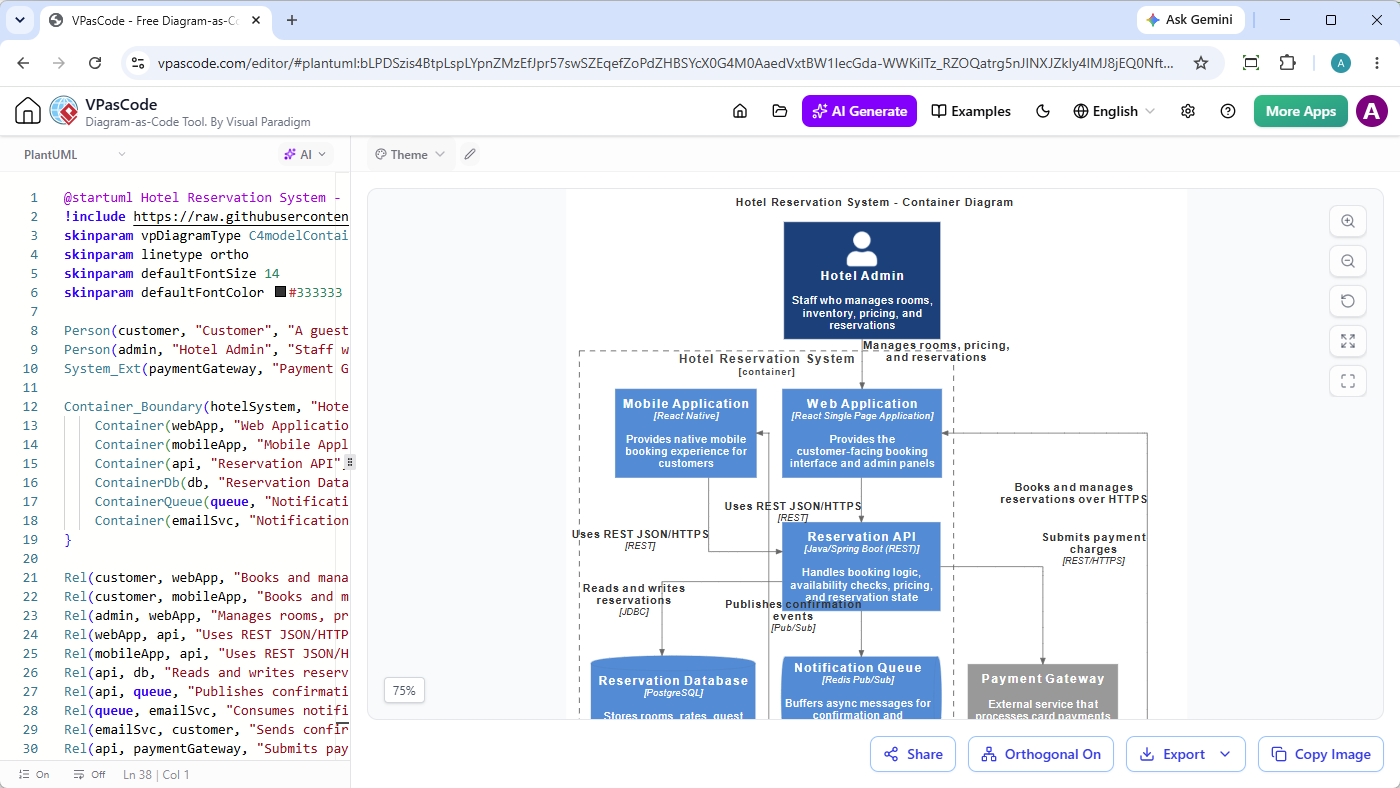Image resolution: width=1400 pixels, height=788 pixels.
Task: Click the Share button
Action: (912, 754)
